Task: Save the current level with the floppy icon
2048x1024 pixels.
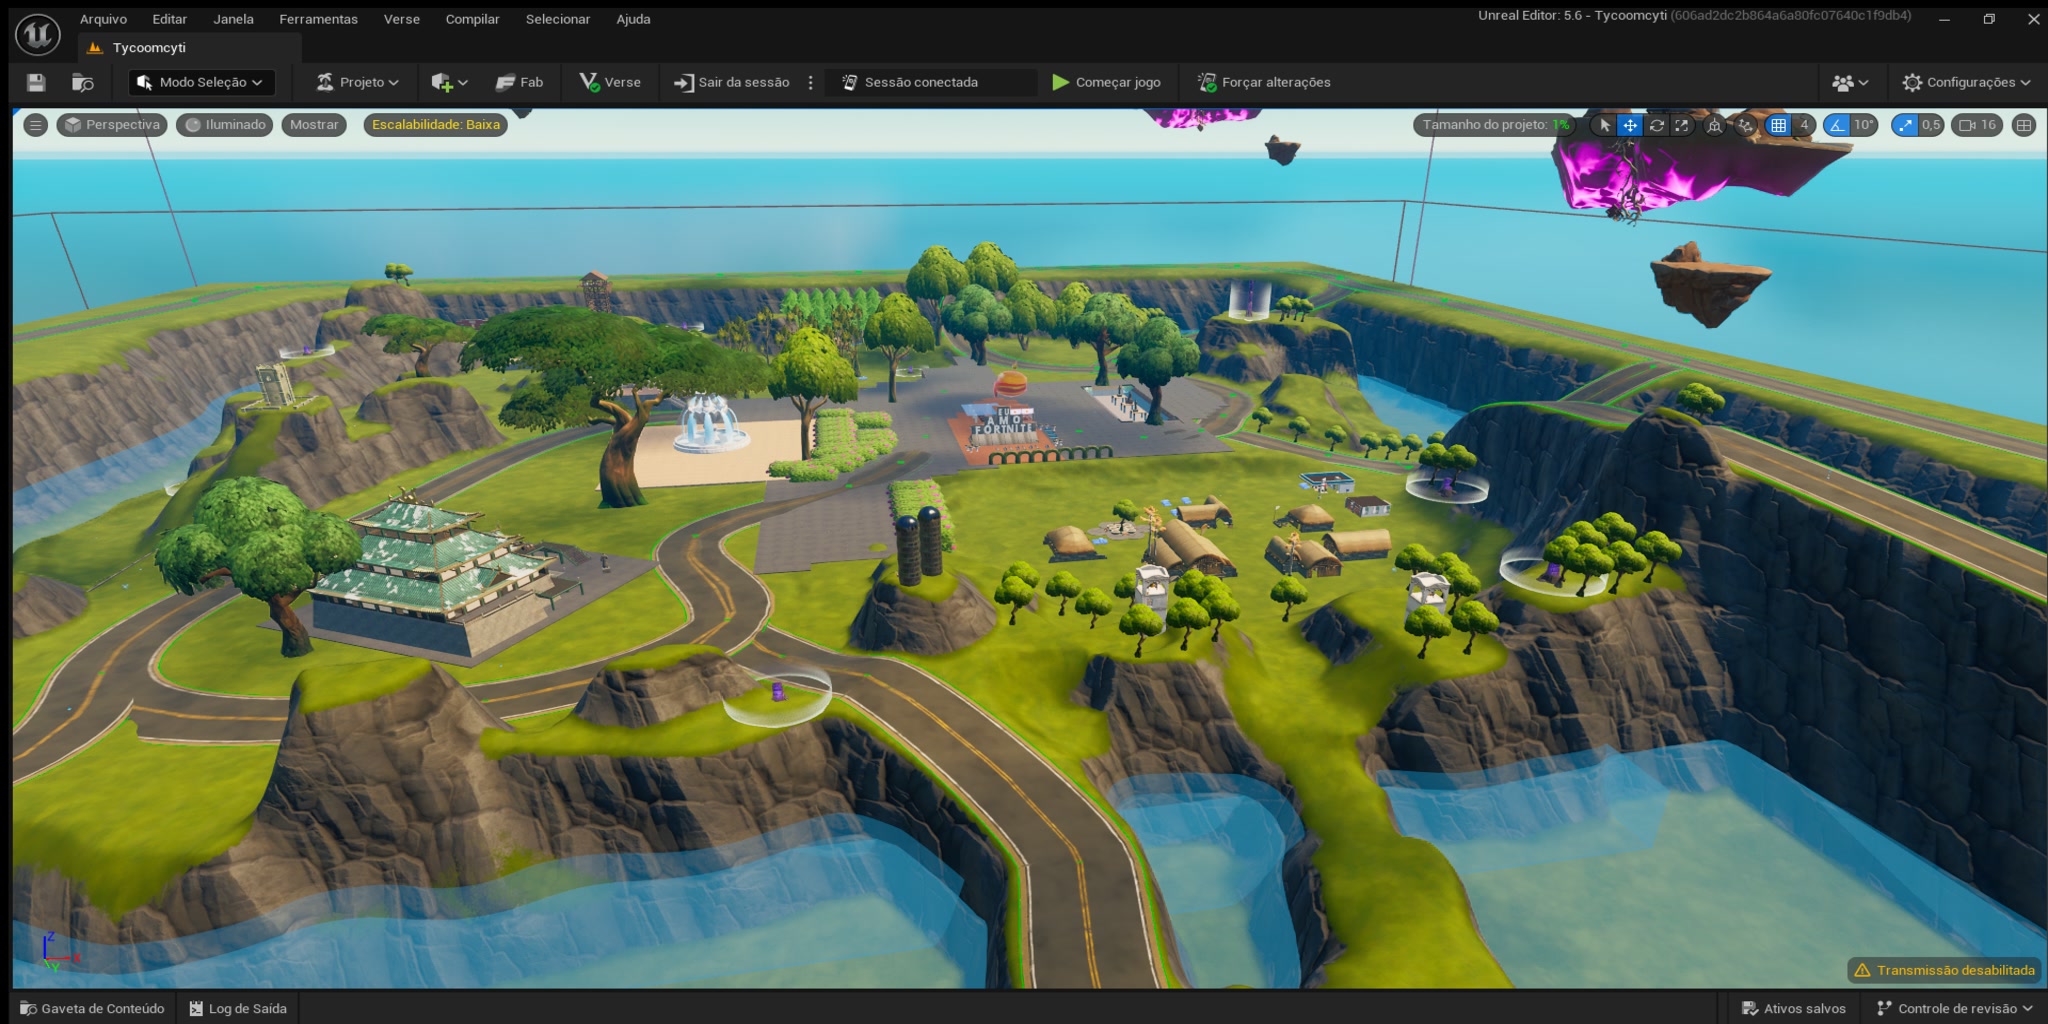Action: click(36, 82)
